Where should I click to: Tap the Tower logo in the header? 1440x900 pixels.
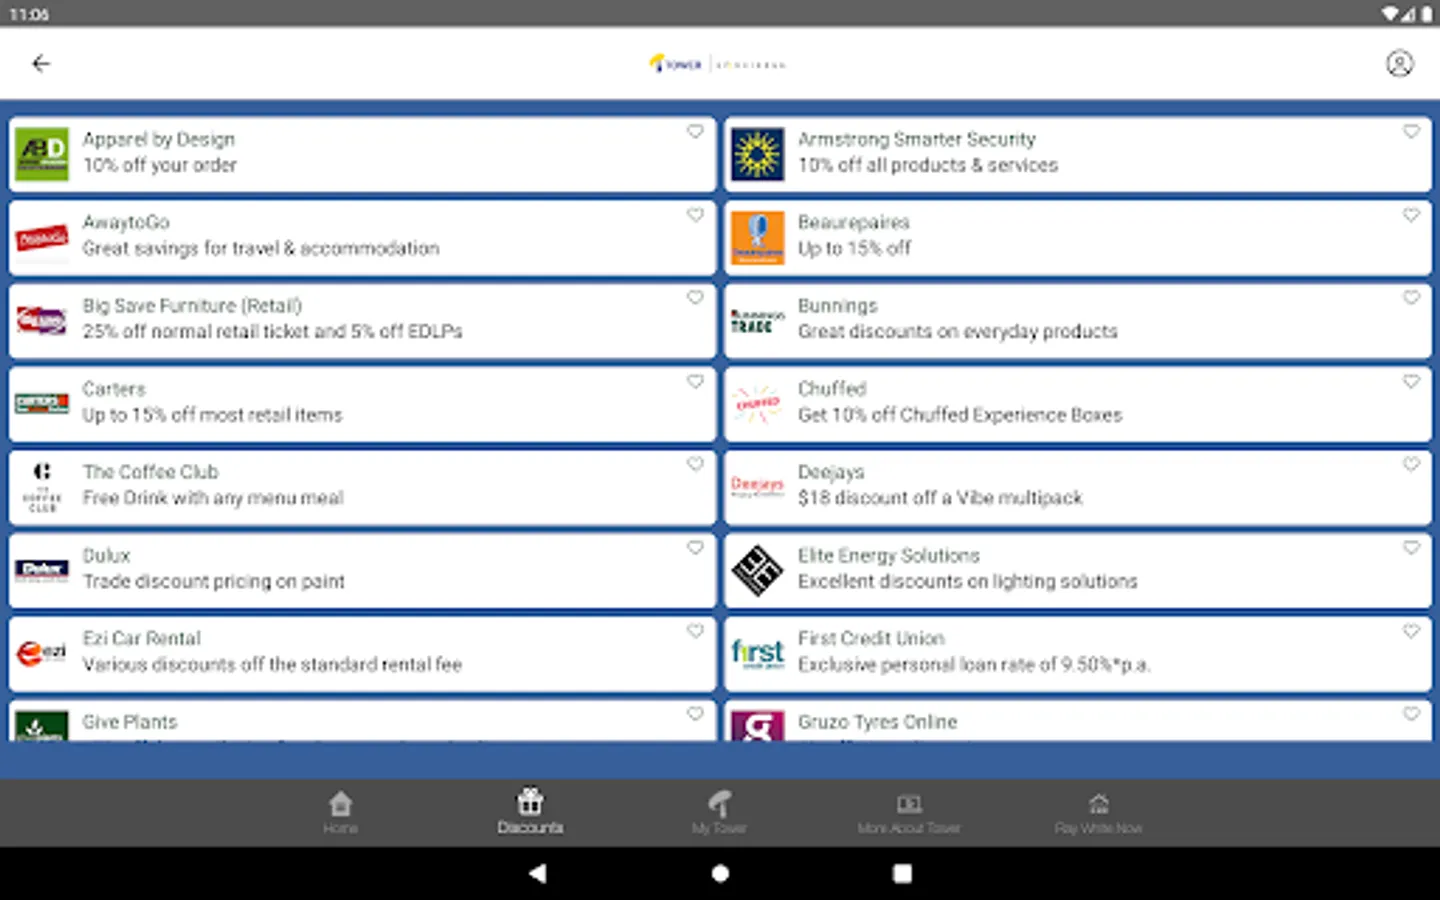tap(717, 64)
